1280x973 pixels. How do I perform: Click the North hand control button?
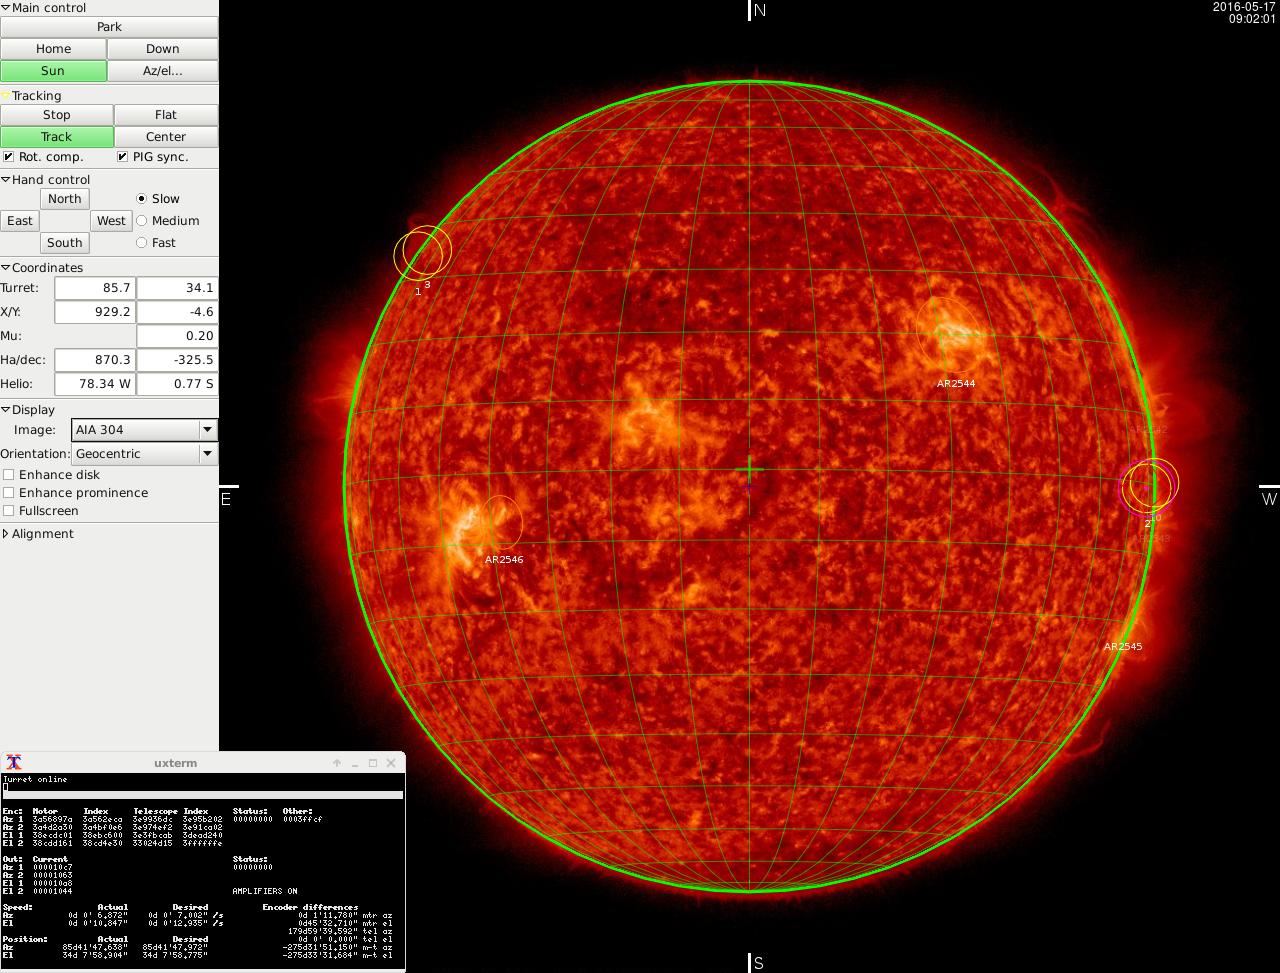[x=65, y=199]
